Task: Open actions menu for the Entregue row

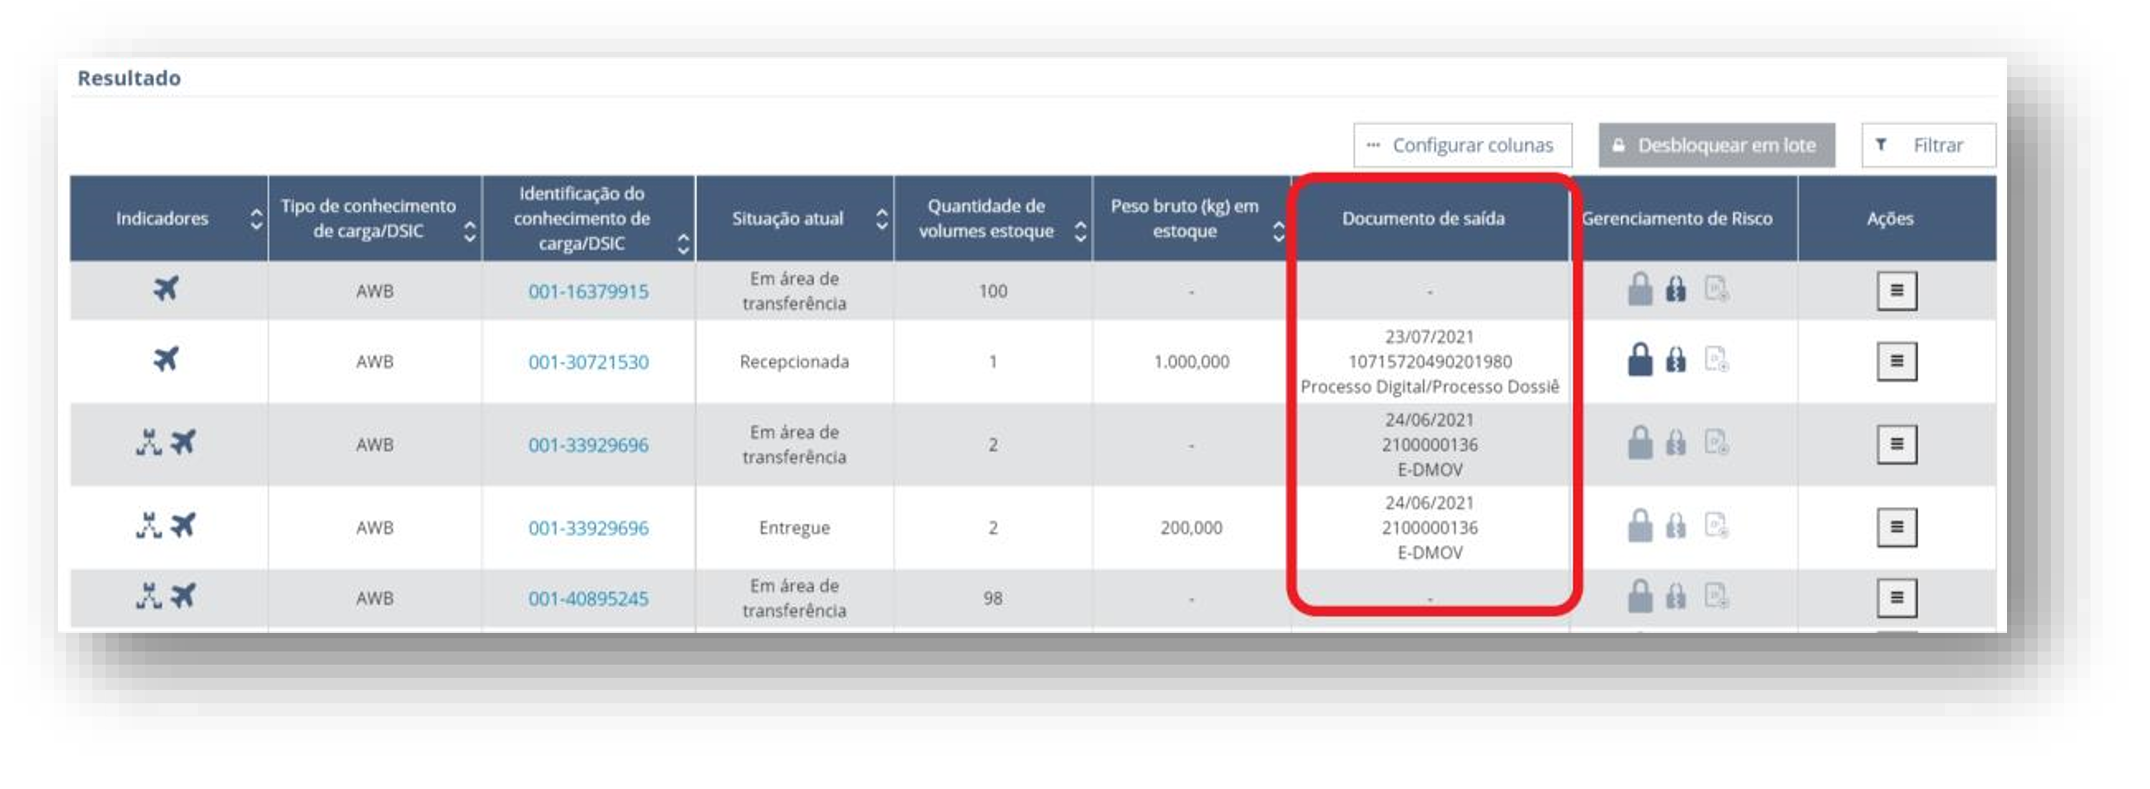Action: tap(1896, 527)
